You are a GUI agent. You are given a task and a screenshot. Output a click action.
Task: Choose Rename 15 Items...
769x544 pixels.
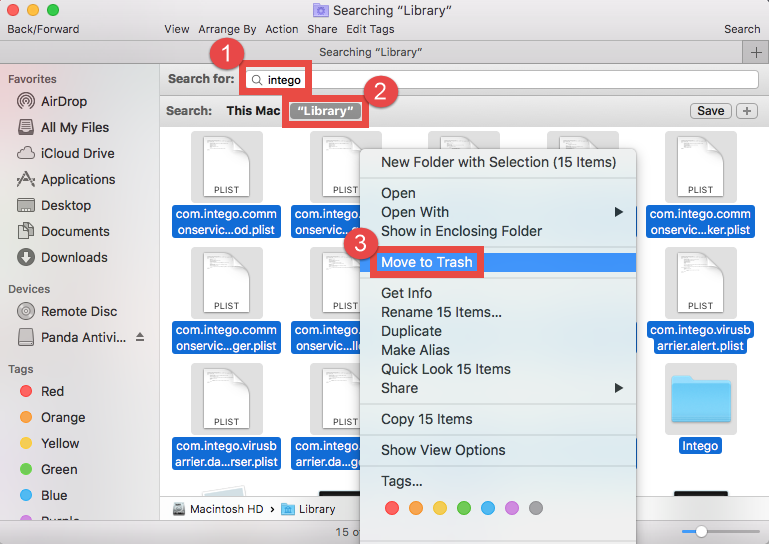498,312
